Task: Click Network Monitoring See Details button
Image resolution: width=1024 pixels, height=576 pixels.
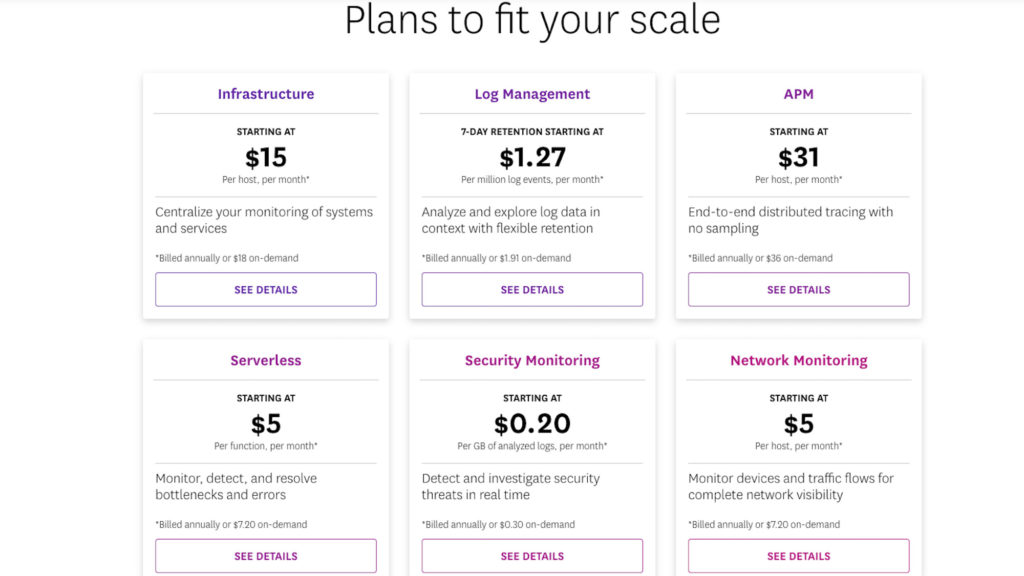Action: pyautogui.click(x=799, y=556)
